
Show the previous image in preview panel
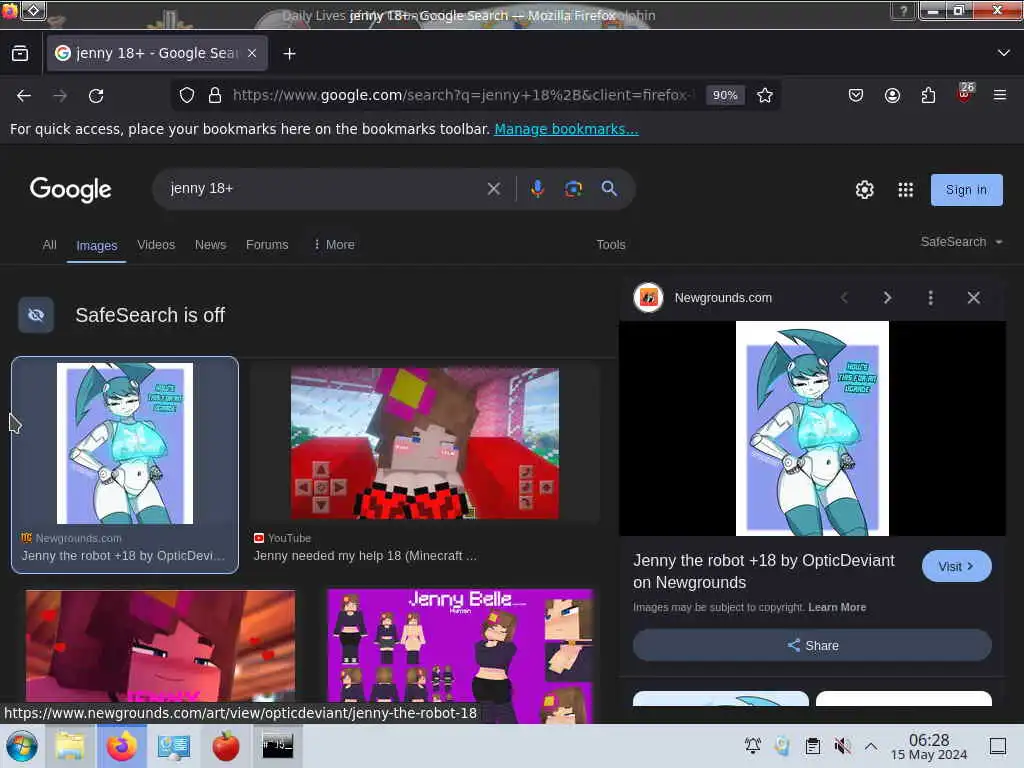pyautogui.click(x=844, y=298)
